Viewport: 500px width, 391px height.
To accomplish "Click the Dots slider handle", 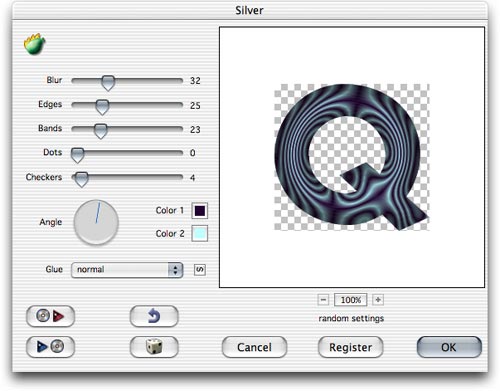I will click(77, 155).
